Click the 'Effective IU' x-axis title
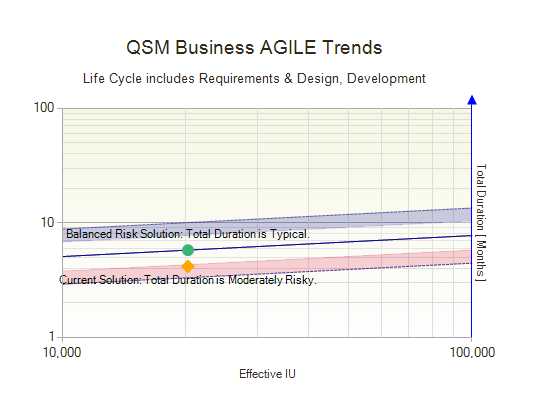Viewport: 537px width, 402px height. (x=267, y=374)
